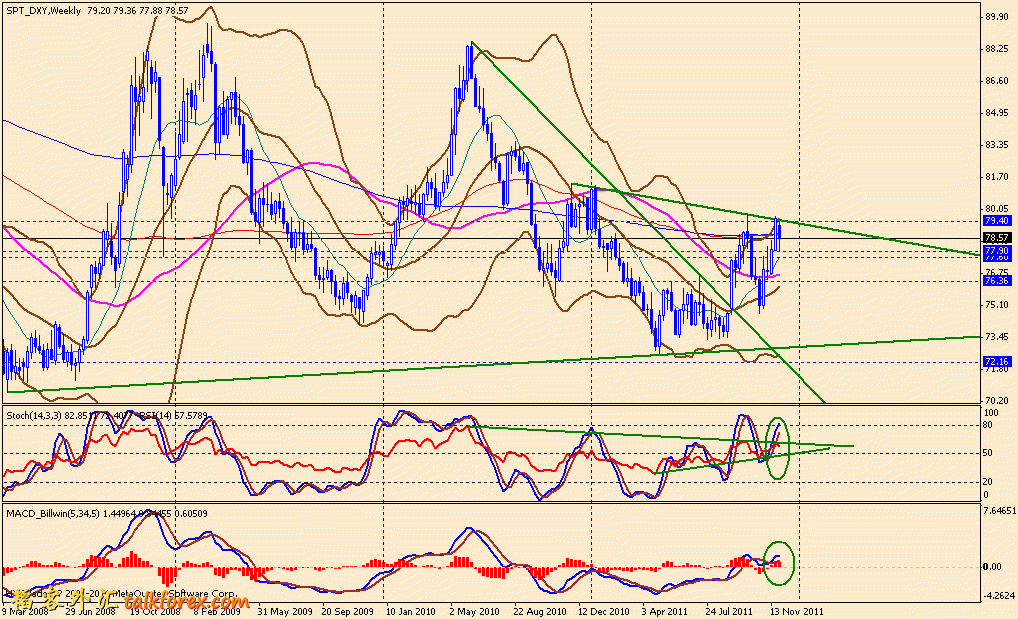Image resolution: width=1018 pixels, height=619 pixels.
Task: Click the 20 level on Stoch scale
Action: click(989, 481)
